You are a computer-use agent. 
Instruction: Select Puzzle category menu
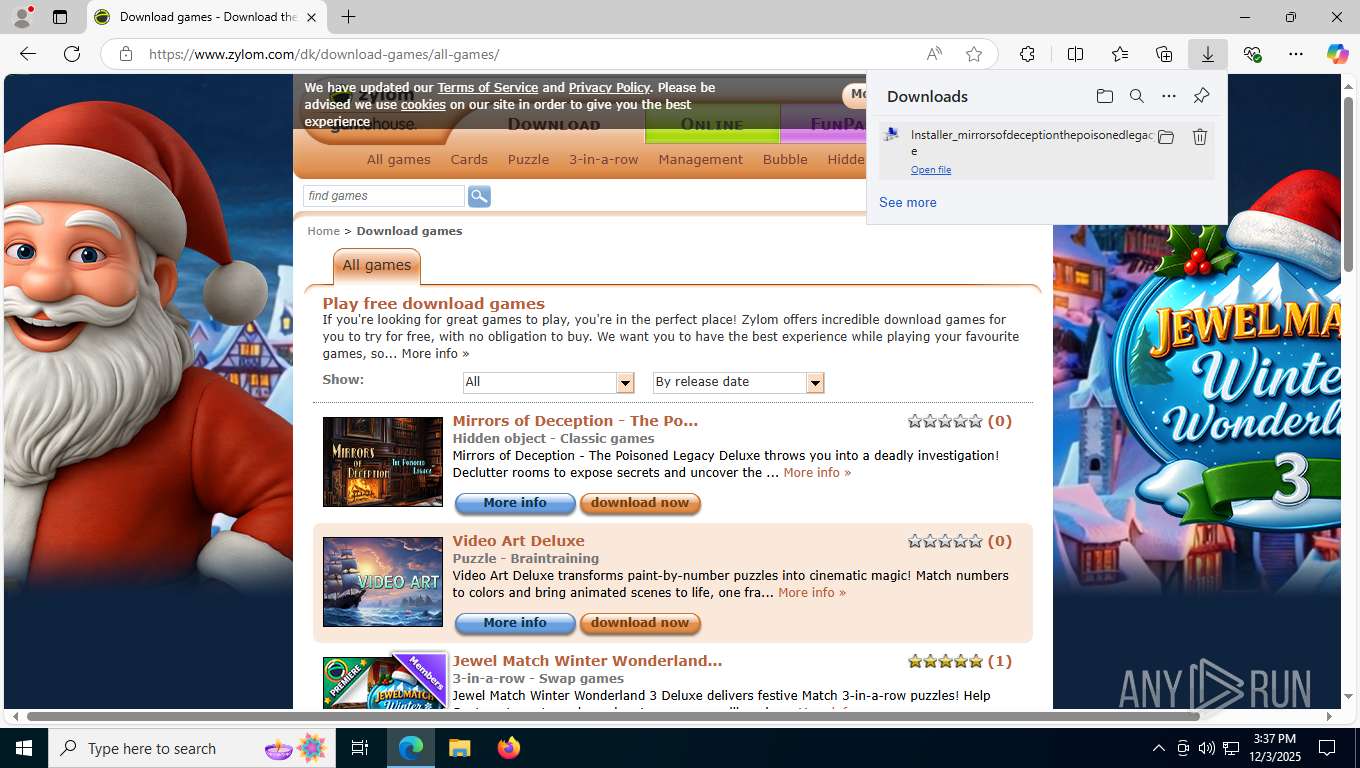[528, 159]
